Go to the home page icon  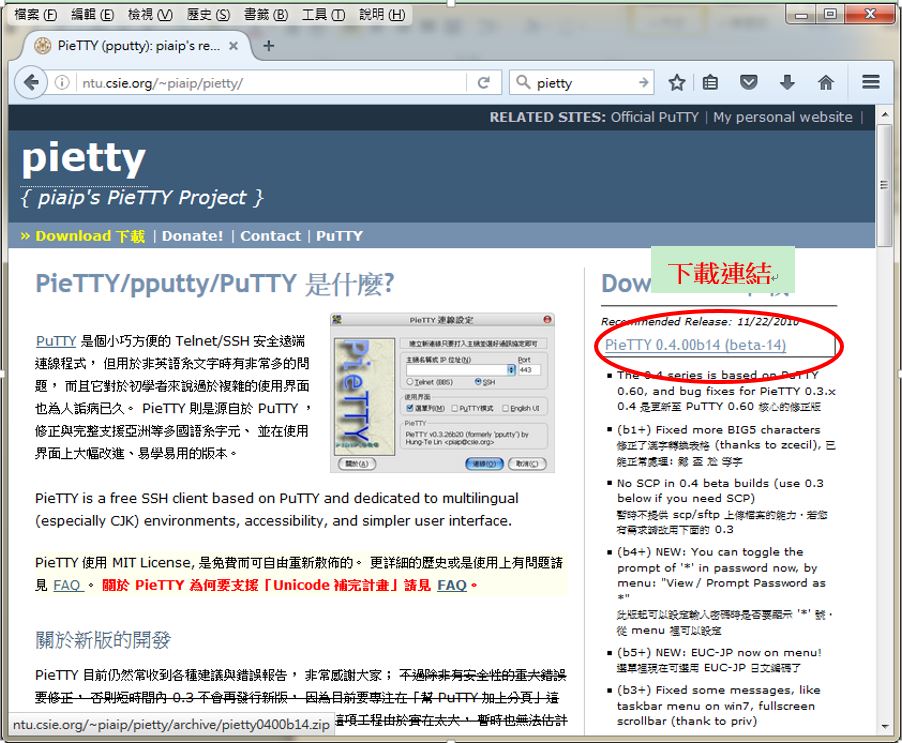point(825,83)
